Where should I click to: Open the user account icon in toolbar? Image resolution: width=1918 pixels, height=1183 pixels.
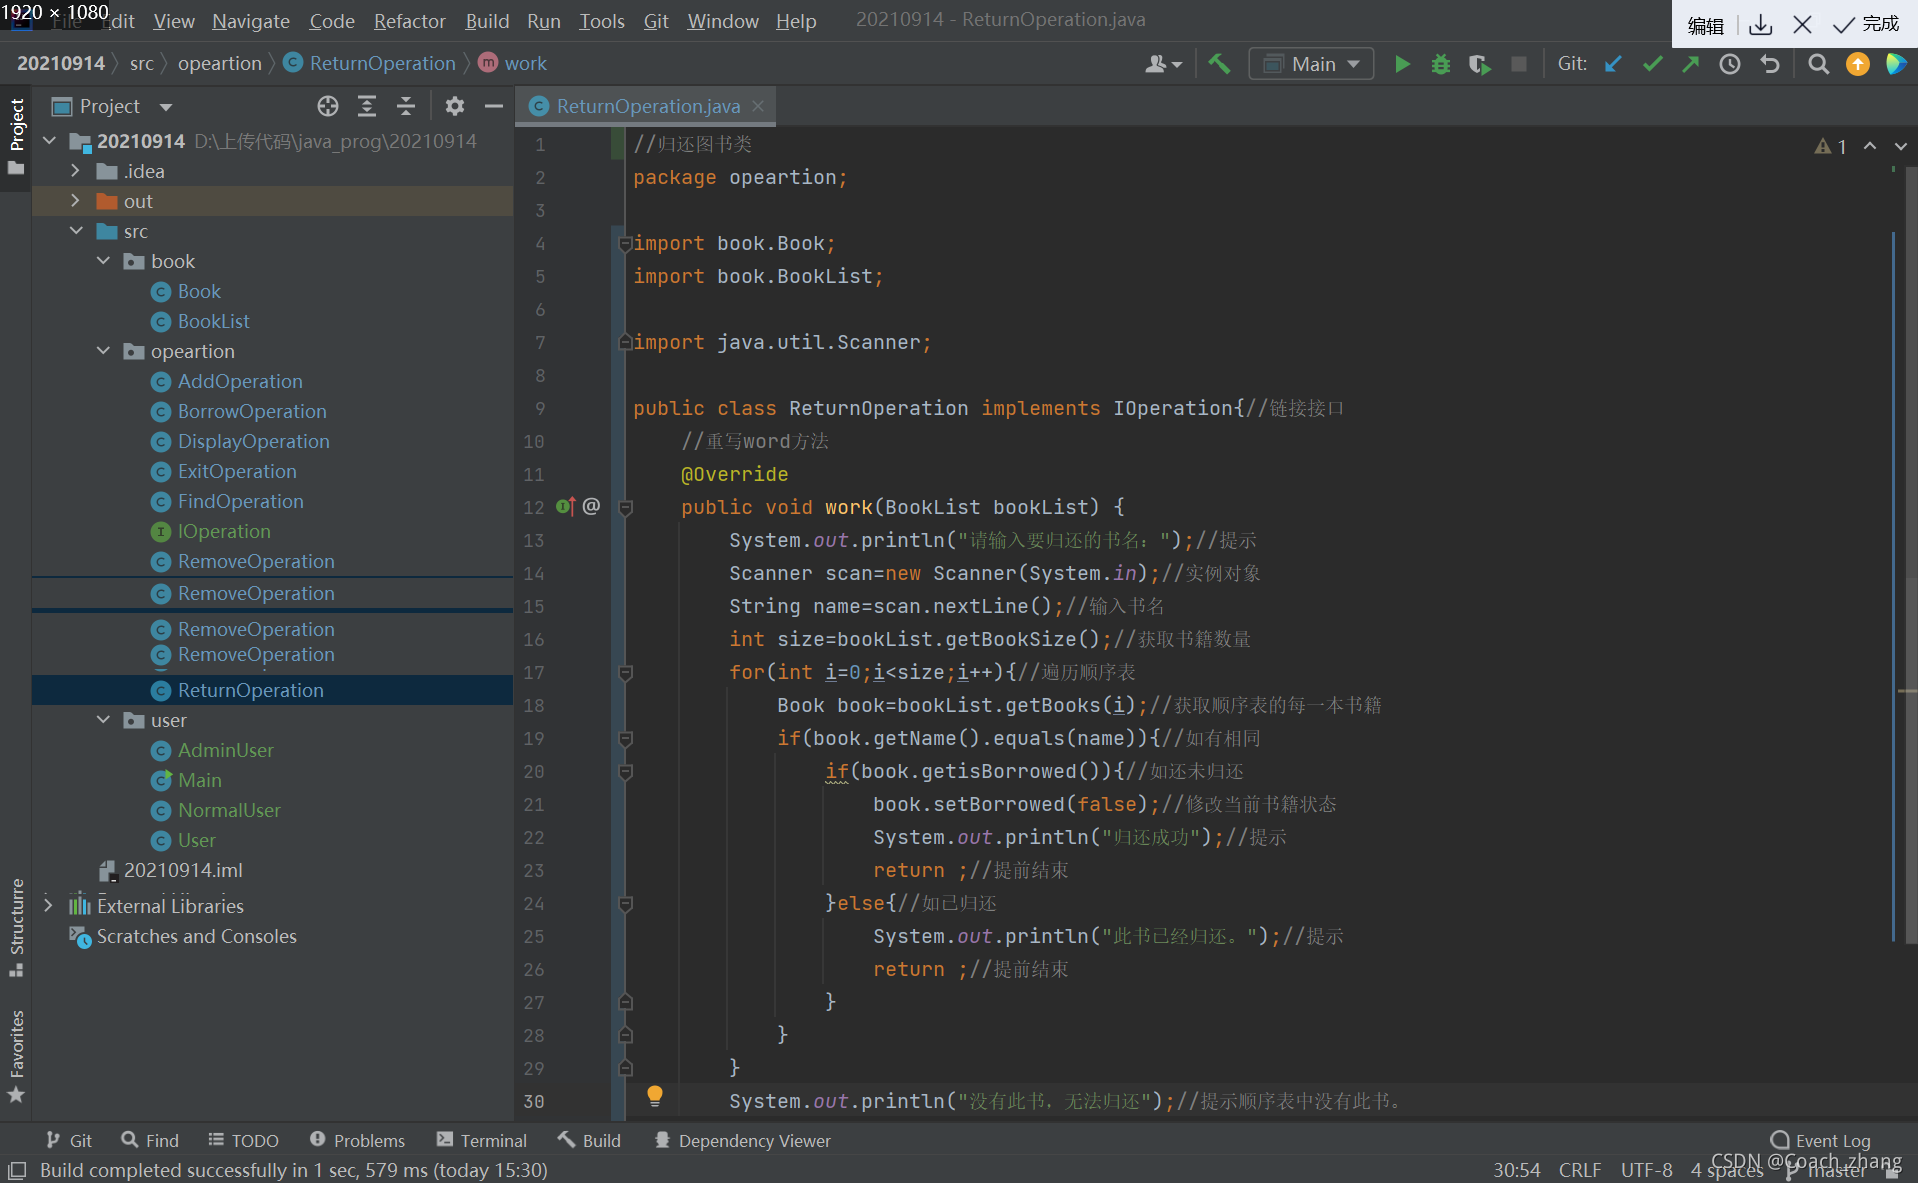(1163, 64)
